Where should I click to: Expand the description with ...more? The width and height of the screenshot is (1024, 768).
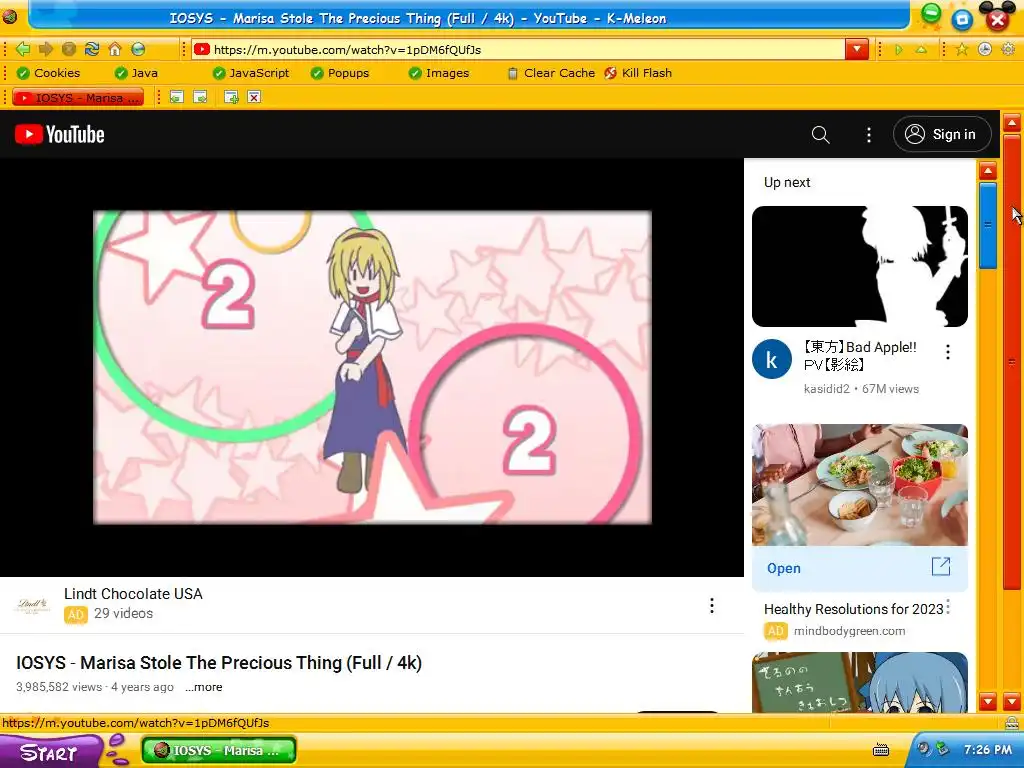(x=204, y=687)
